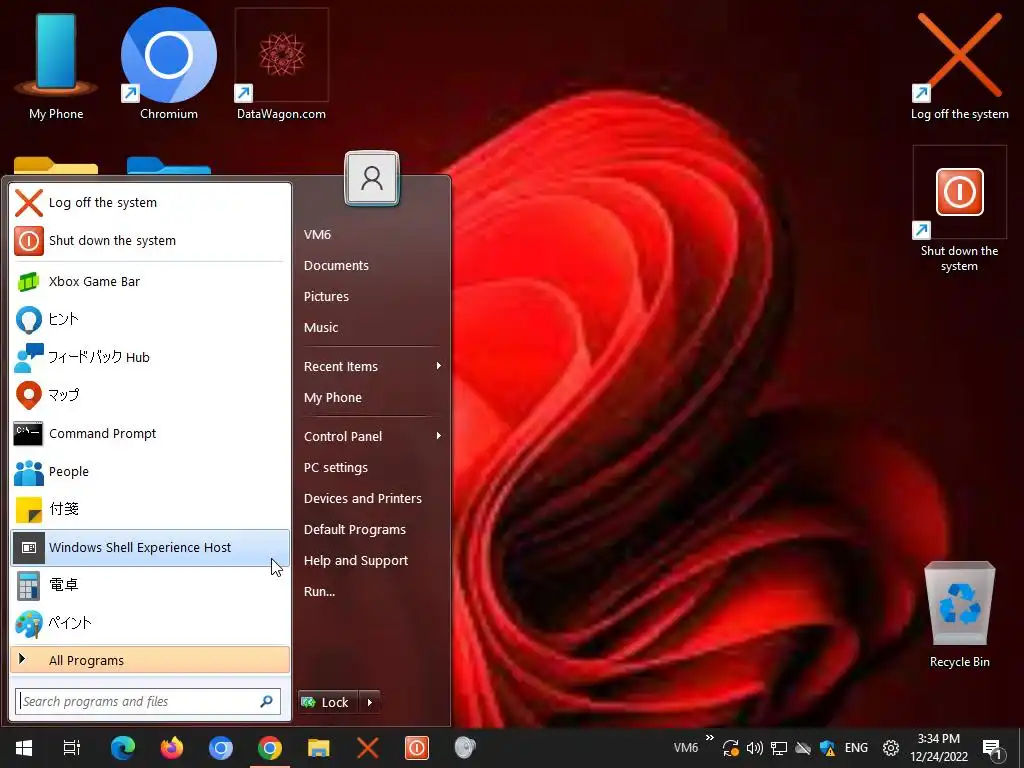The image size is (1024, 768).
Task: Open the Recycle Bin
Action: click(959, 614)
